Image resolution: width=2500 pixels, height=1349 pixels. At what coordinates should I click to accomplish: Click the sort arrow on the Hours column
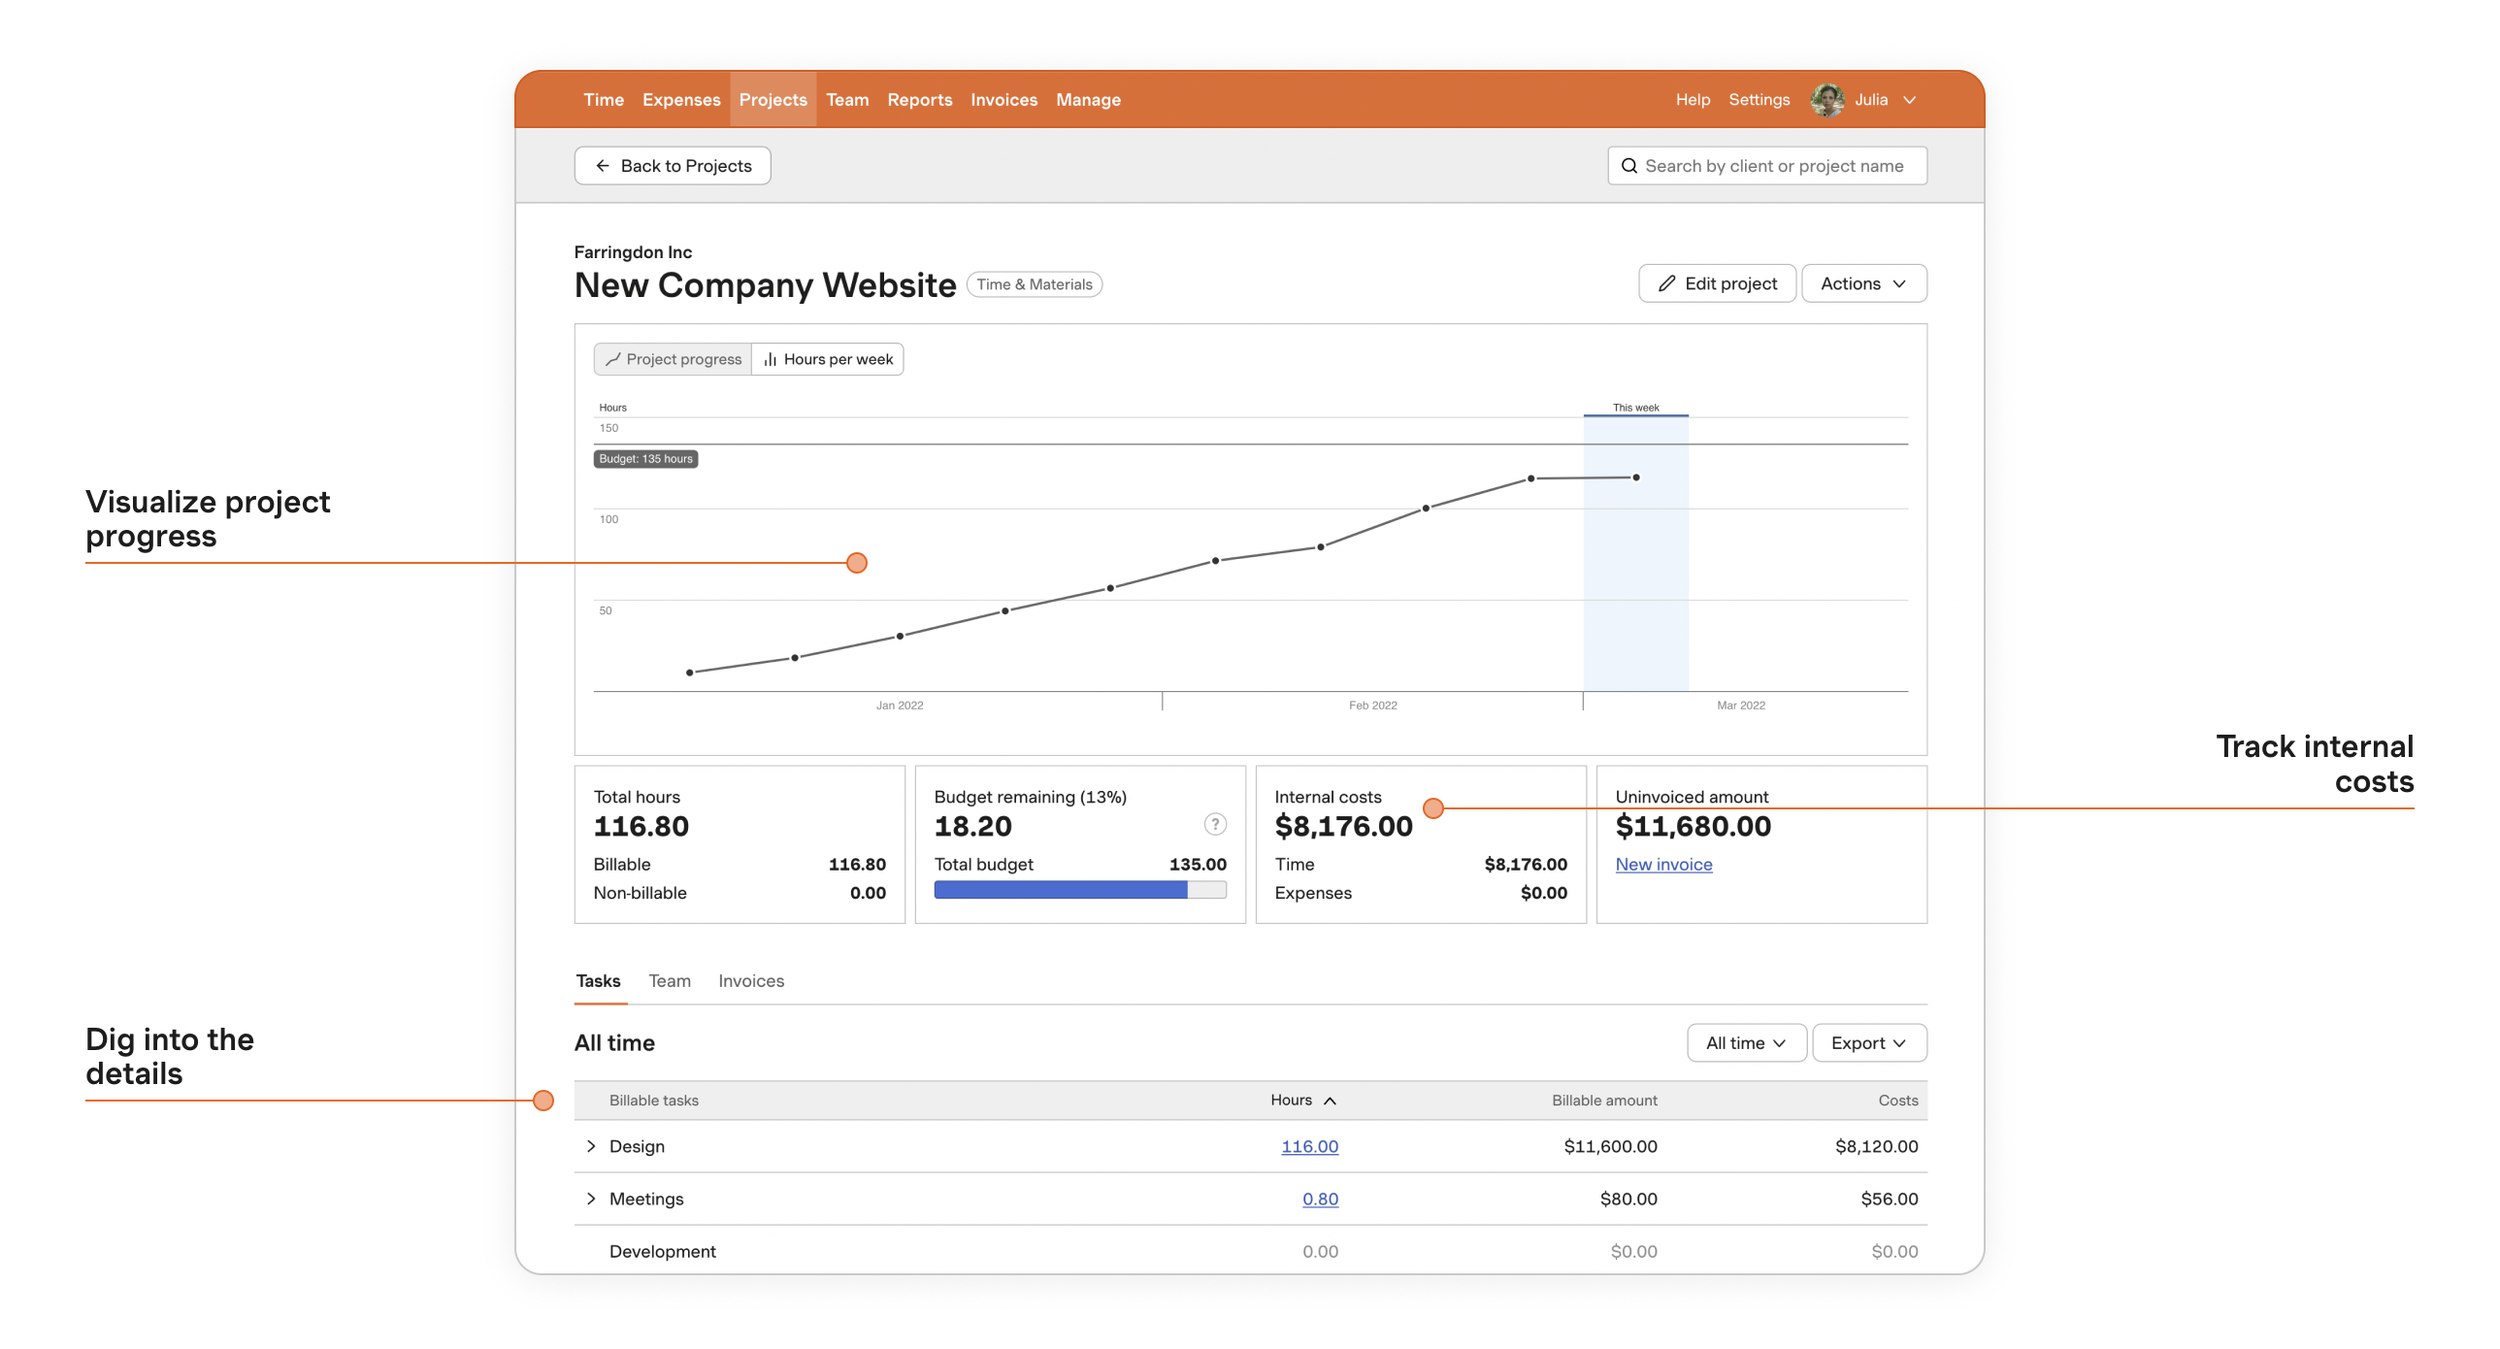[x=1331, y=1100]
